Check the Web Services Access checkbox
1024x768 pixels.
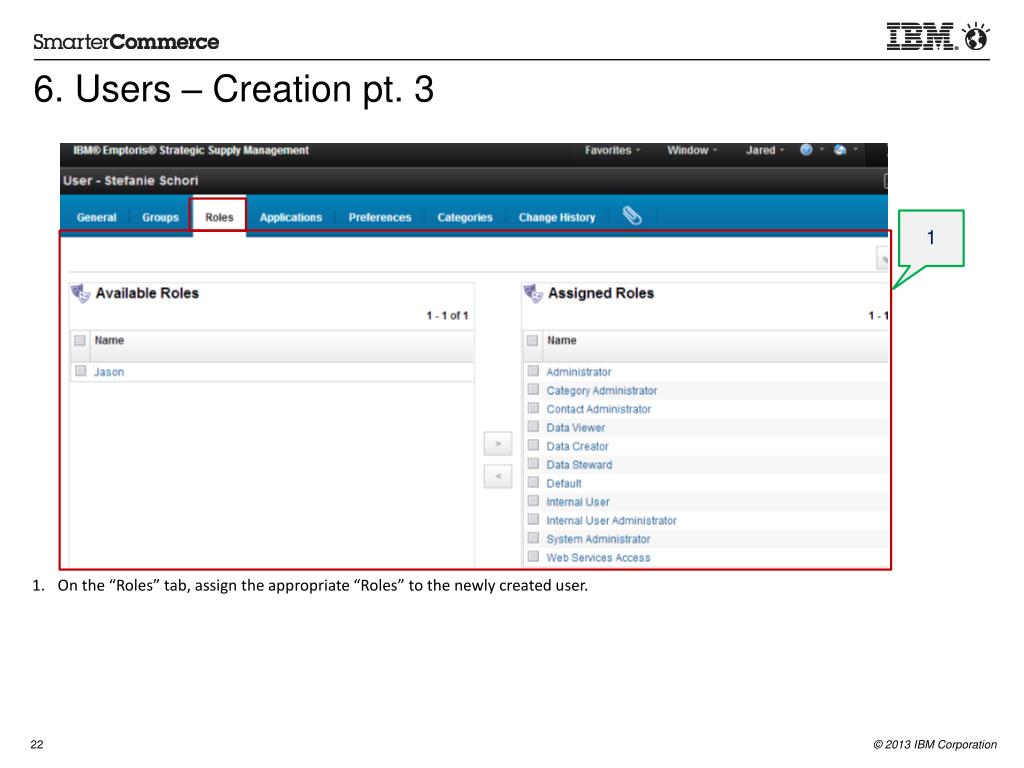click(533, 556)
